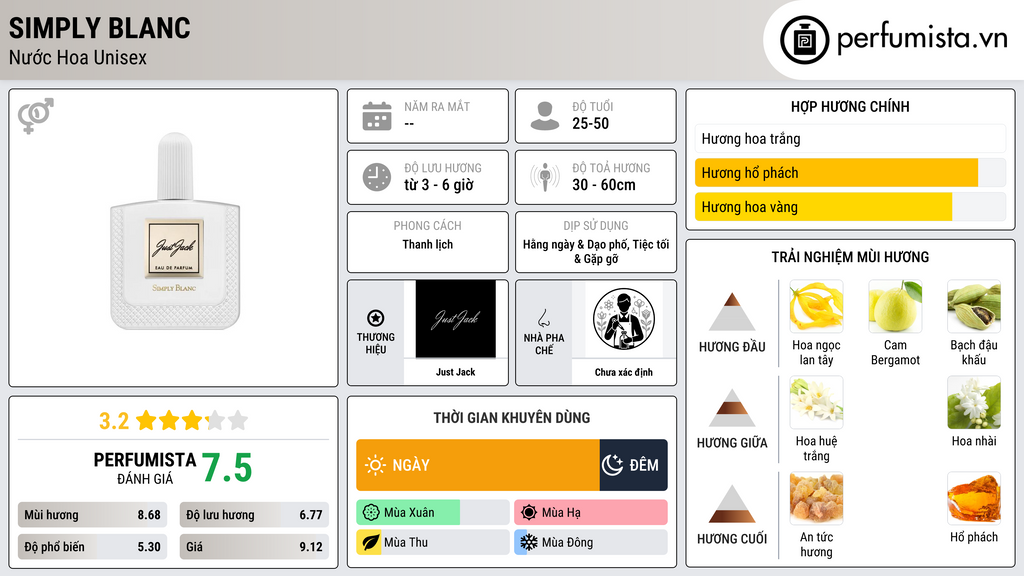Image resolution: width=1024 pixels, height=576 pixels.
Task: Click the 25-50 age value
Action: click(590, 123)
